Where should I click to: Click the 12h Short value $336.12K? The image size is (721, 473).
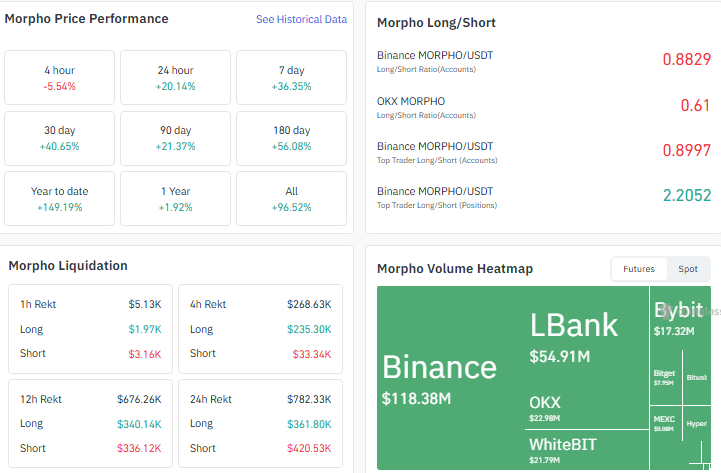tap(139, 448)
